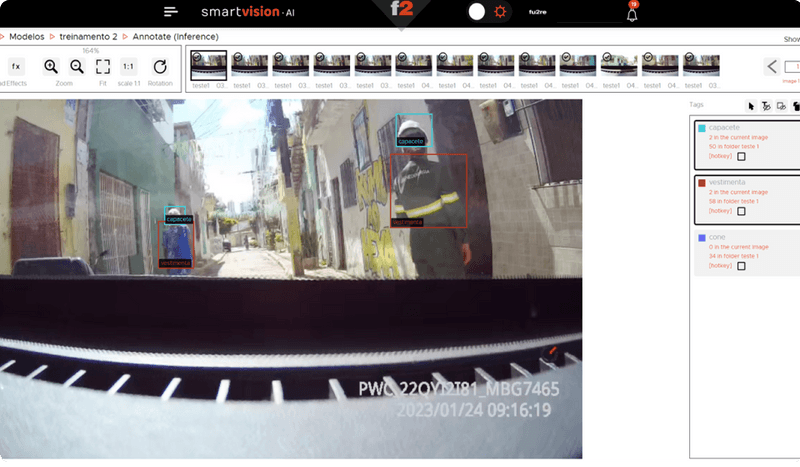800x467 pixels.
Task: Select the pointer tool in Tags panel
Action: click(751, 105)
